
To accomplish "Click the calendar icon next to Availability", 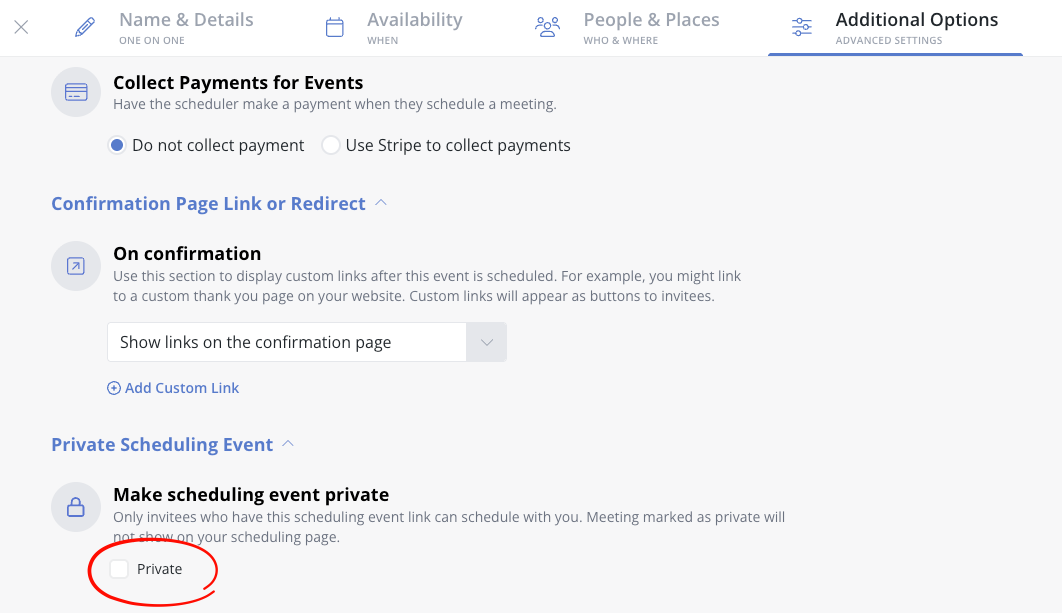I will point(334,27).
